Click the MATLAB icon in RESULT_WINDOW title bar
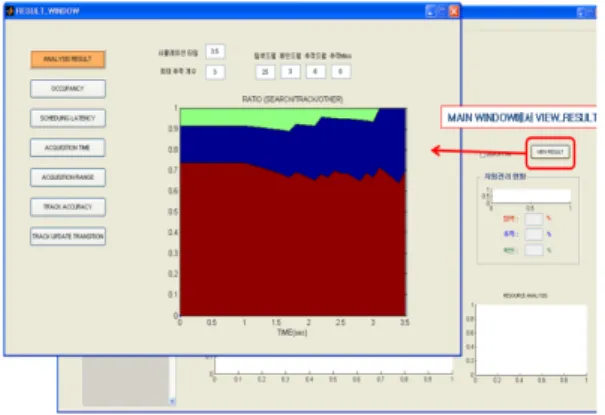605x415 pixels. tap(10, 11)
